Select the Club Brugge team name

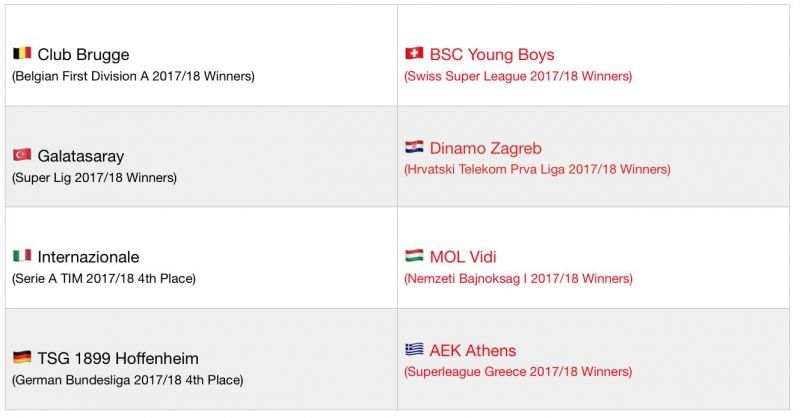click(x=83, y=55)
